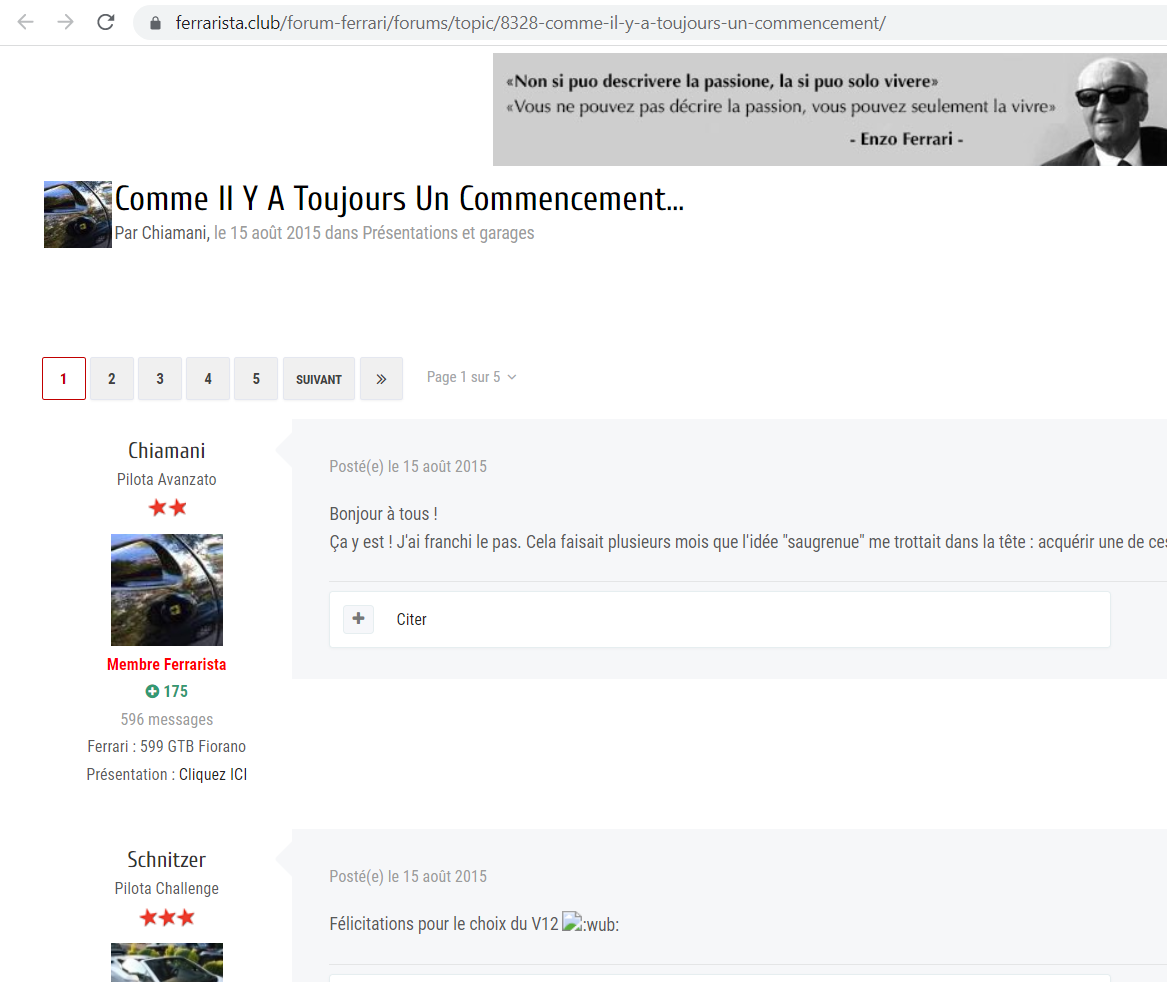Click the plus multi-quote icon beside Citer
Image resolution: width=1167 pixels, height=982 pixels.
(358, 619)
